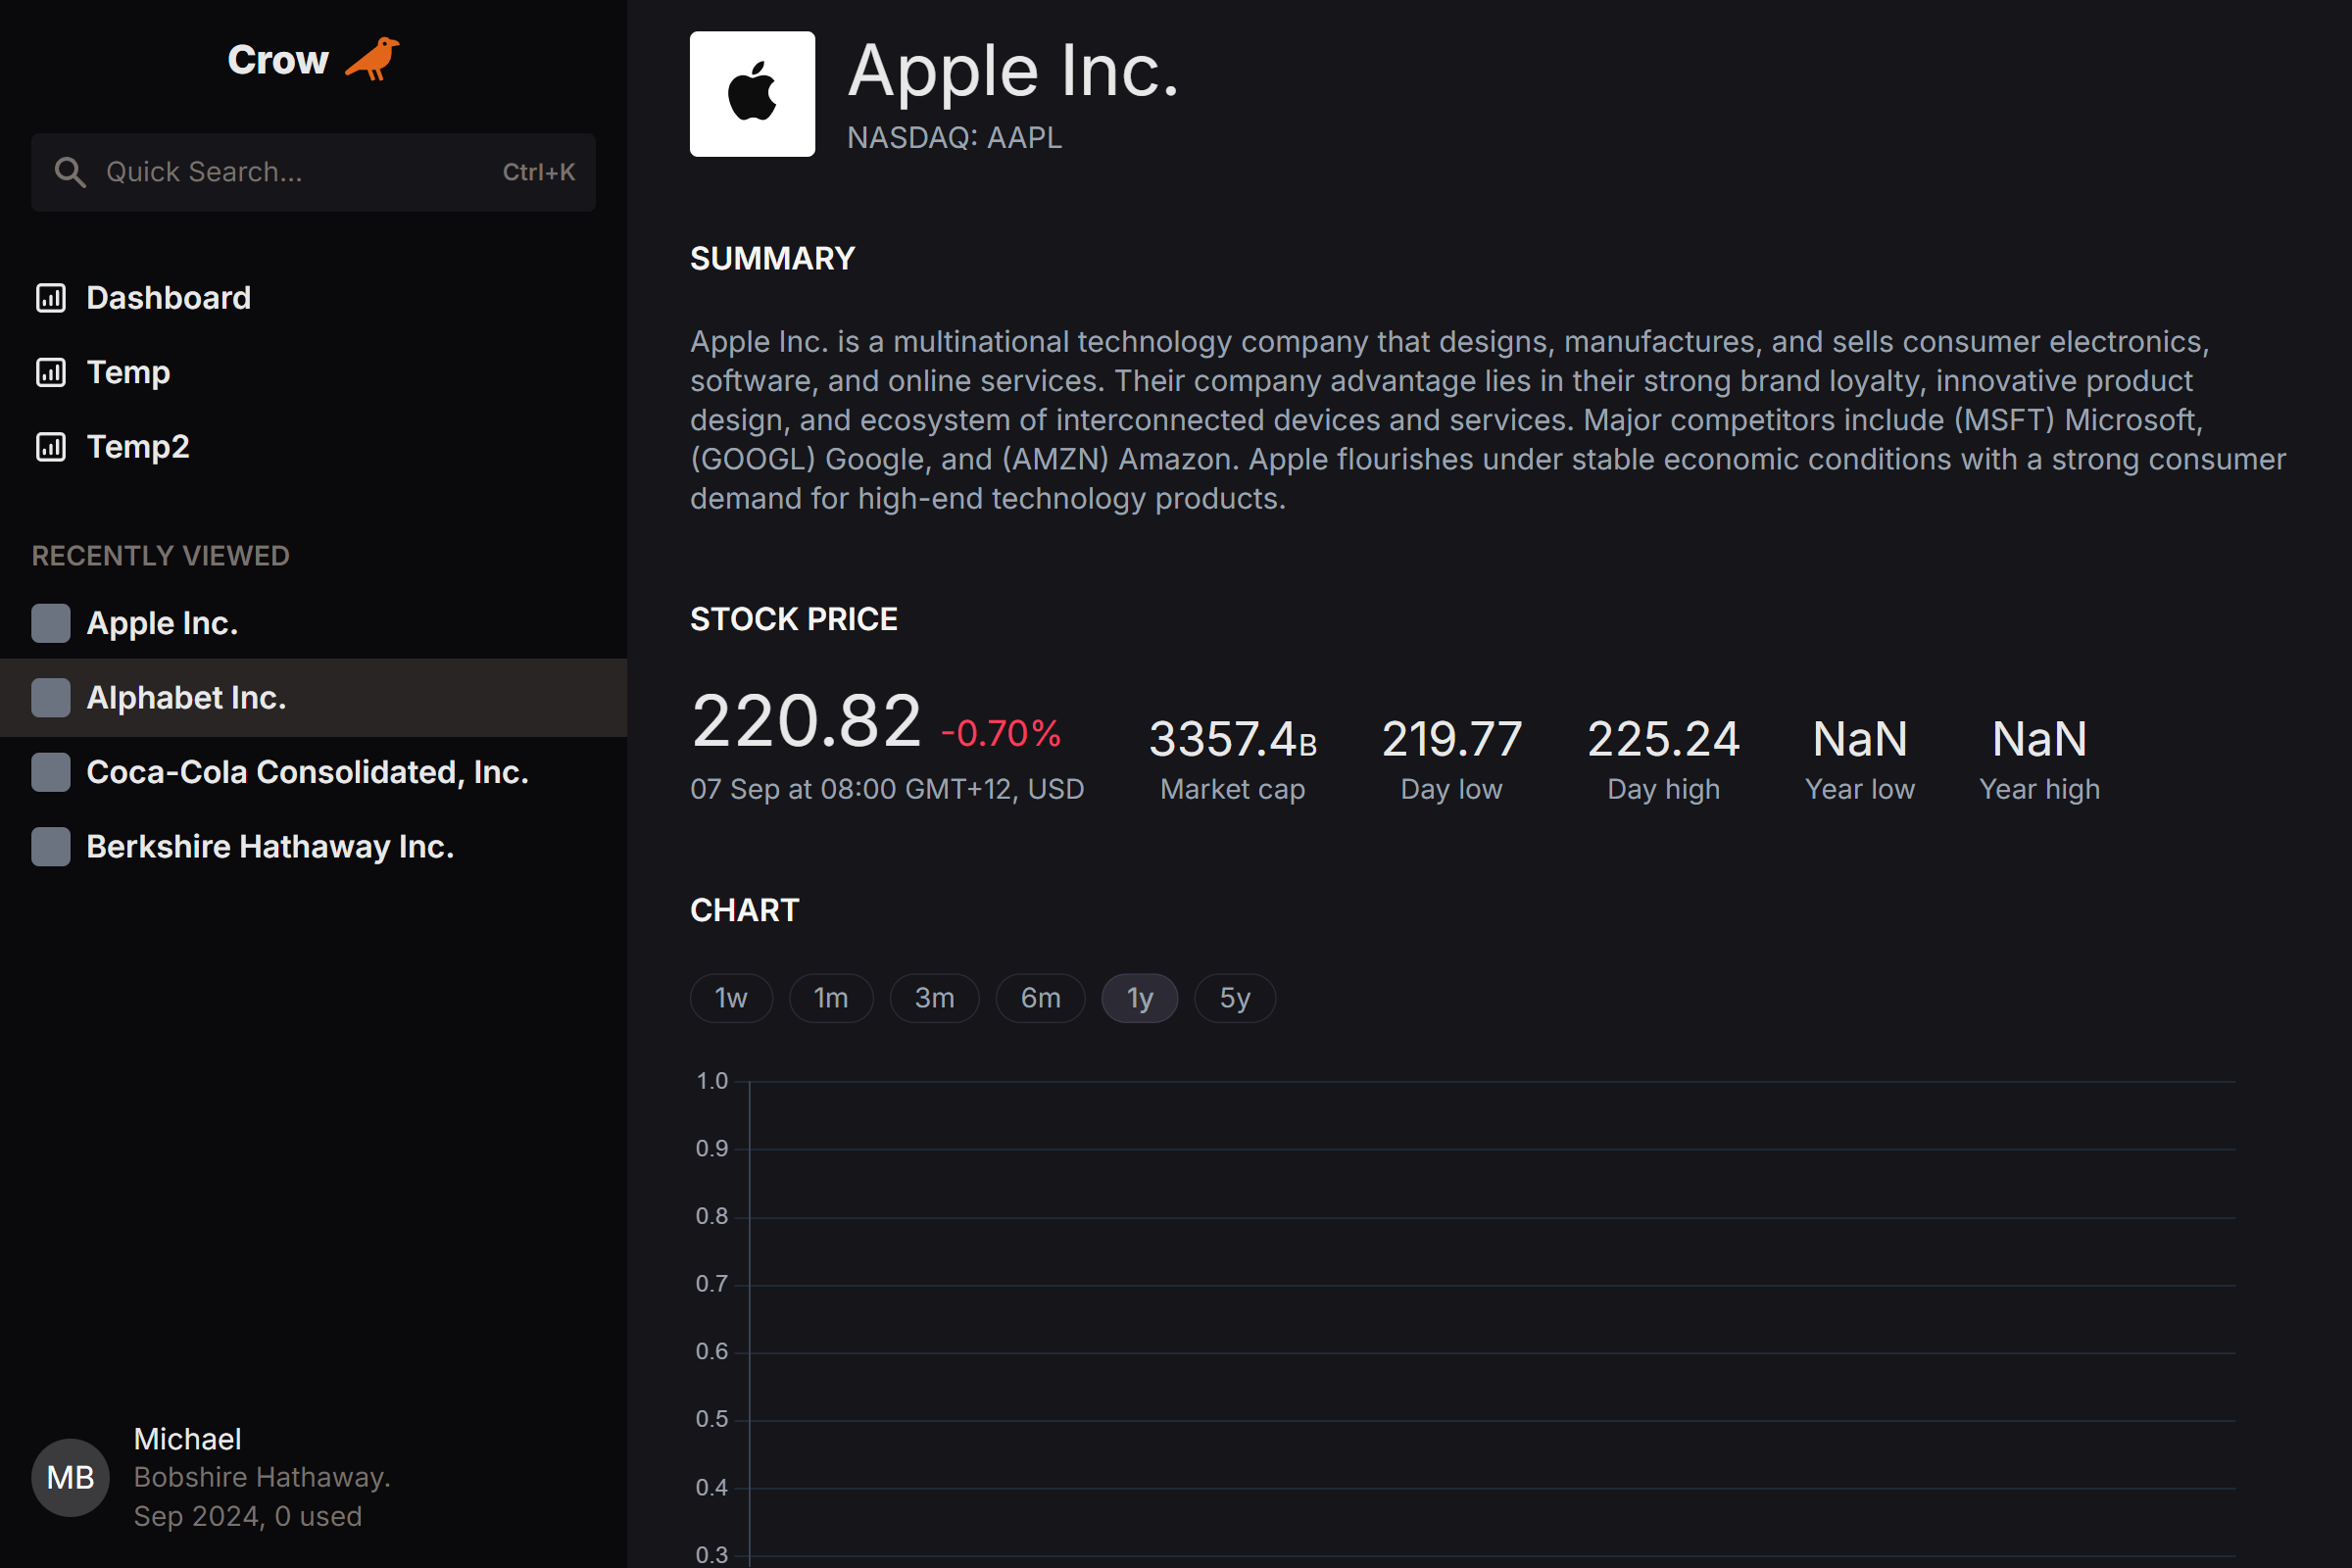Click the search magnifier icon

pyautogui.click(x=69, y=172)
